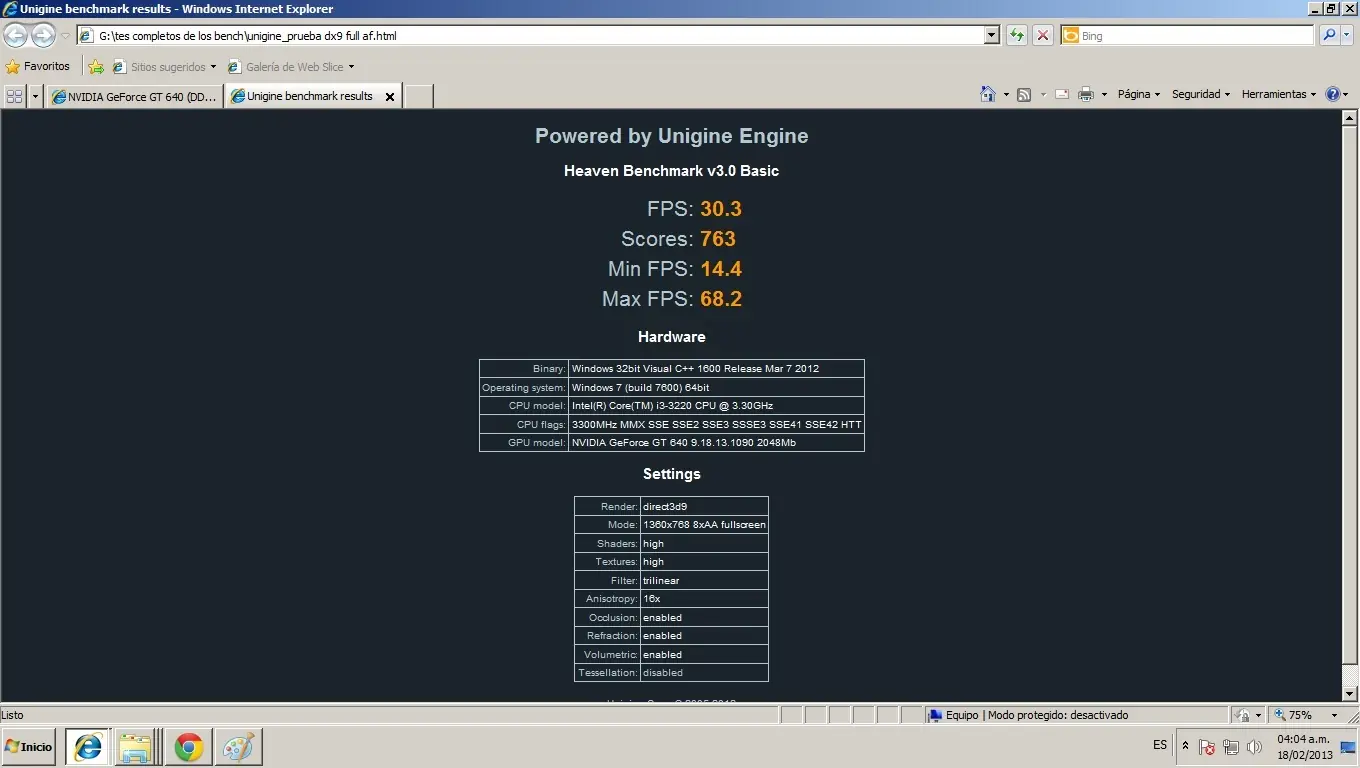Click the ES language indicator
The image size is (1360, 768).
pos(1160,745)
